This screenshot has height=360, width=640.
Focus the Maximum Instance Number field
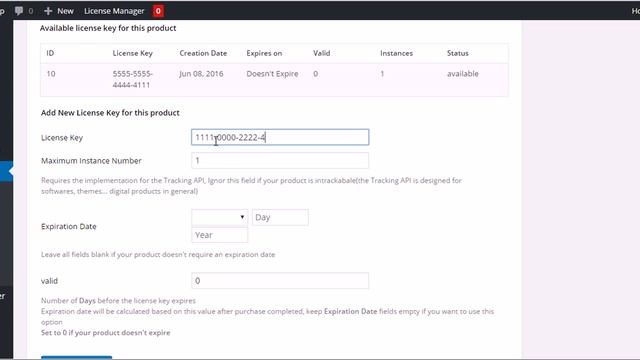[280, 160]
